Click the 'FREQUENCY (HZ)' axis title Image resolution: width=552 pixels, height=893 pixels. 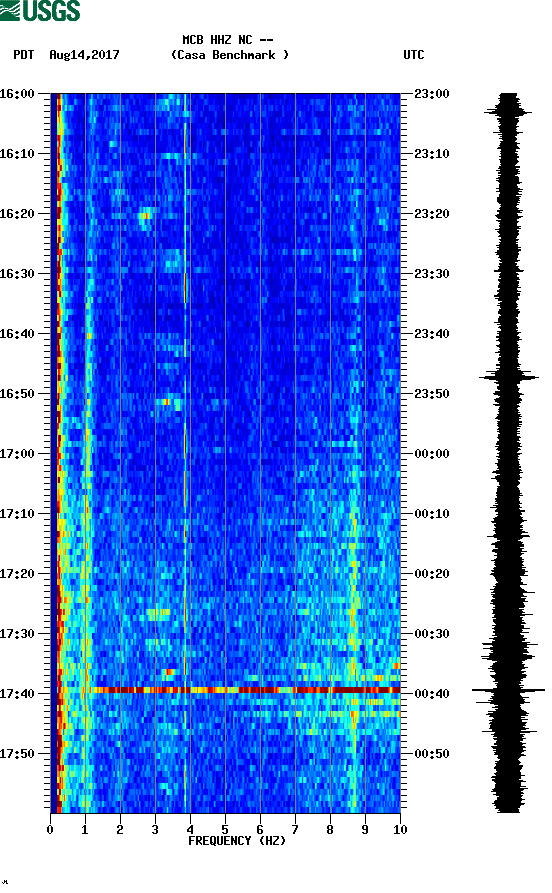(x=237, y=841)
